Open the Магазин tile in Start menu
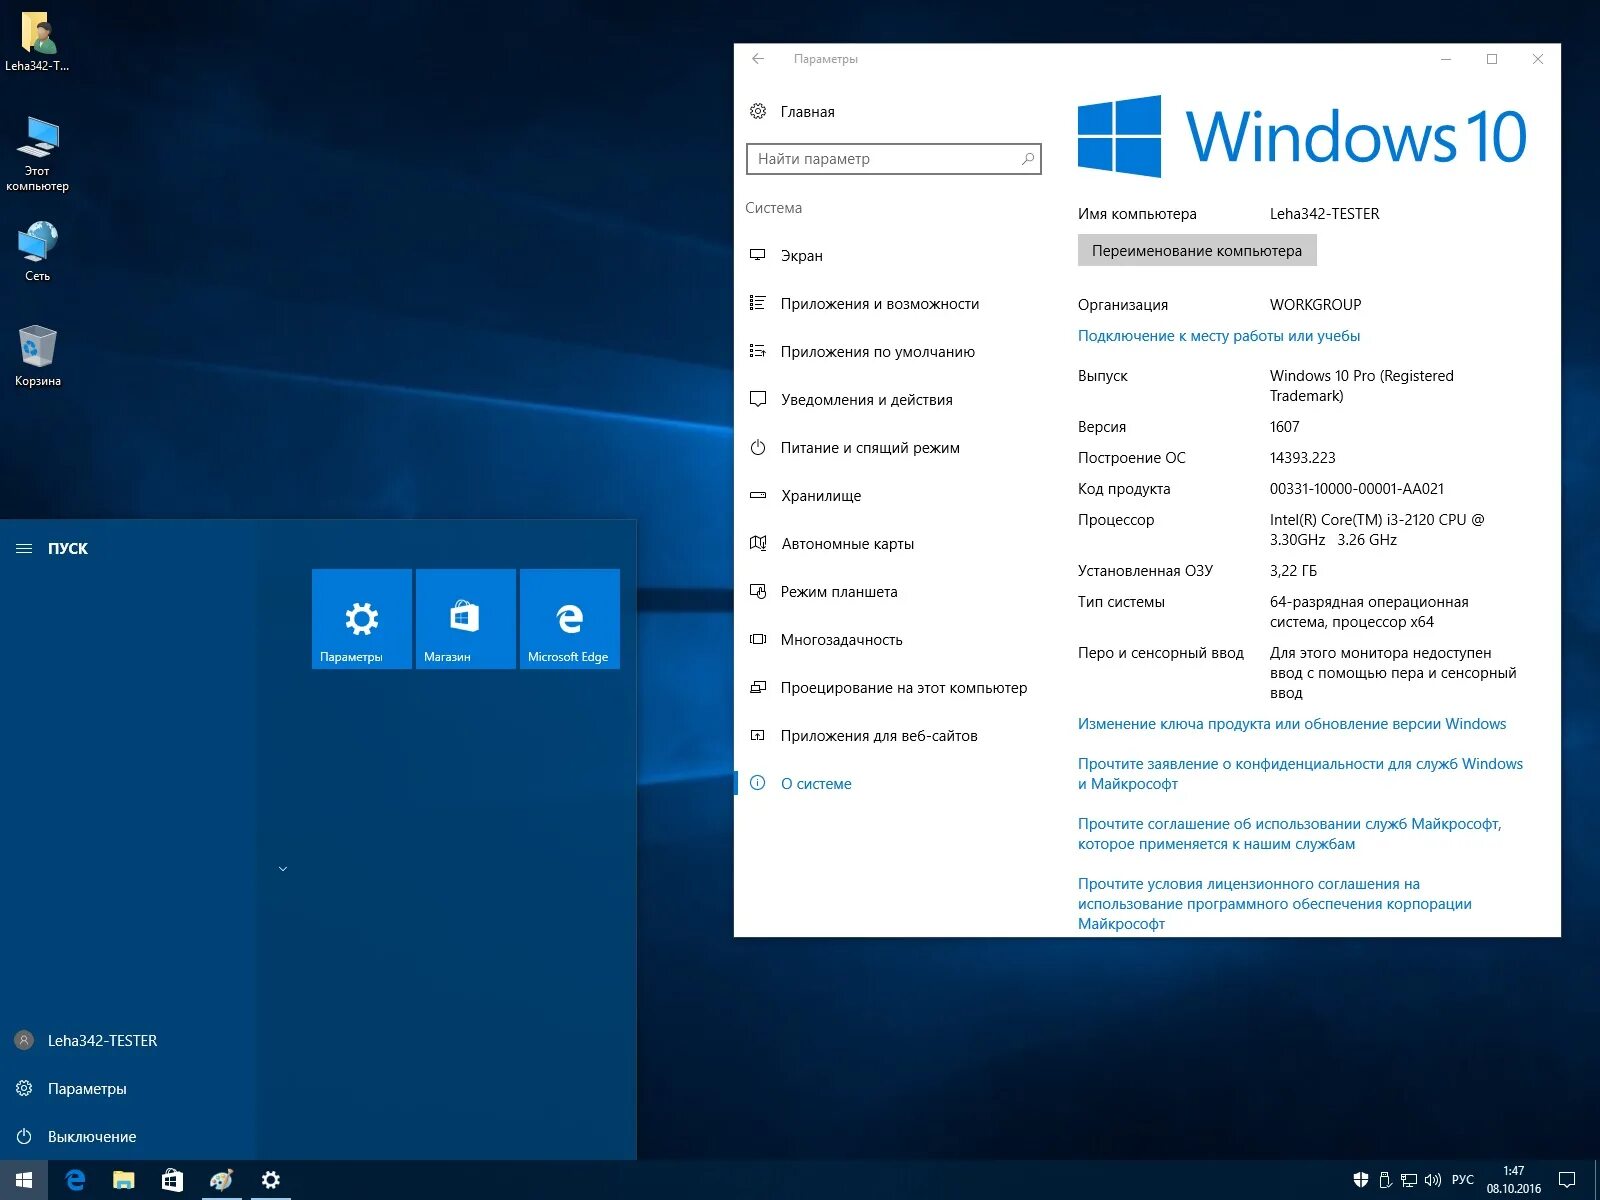Image resolution: width=1600 pixels, height=1200 pixels. (x=465, y=618)
